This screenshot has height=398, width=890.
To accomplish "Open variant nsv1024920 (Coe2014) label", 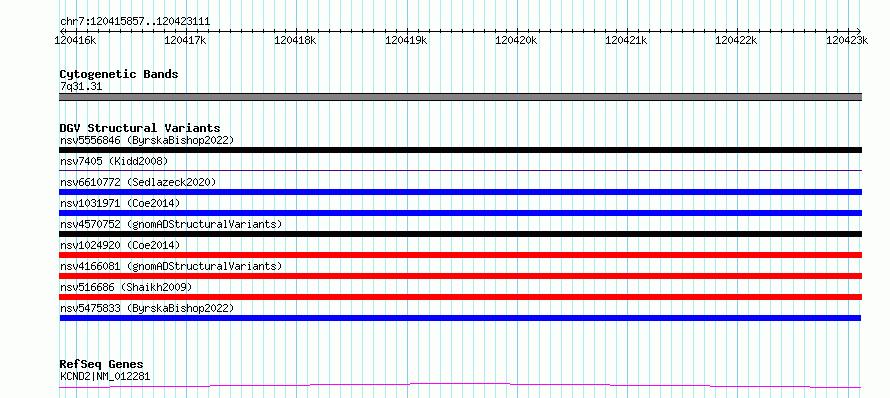I will pyautogui.click(x=120, y=245).
